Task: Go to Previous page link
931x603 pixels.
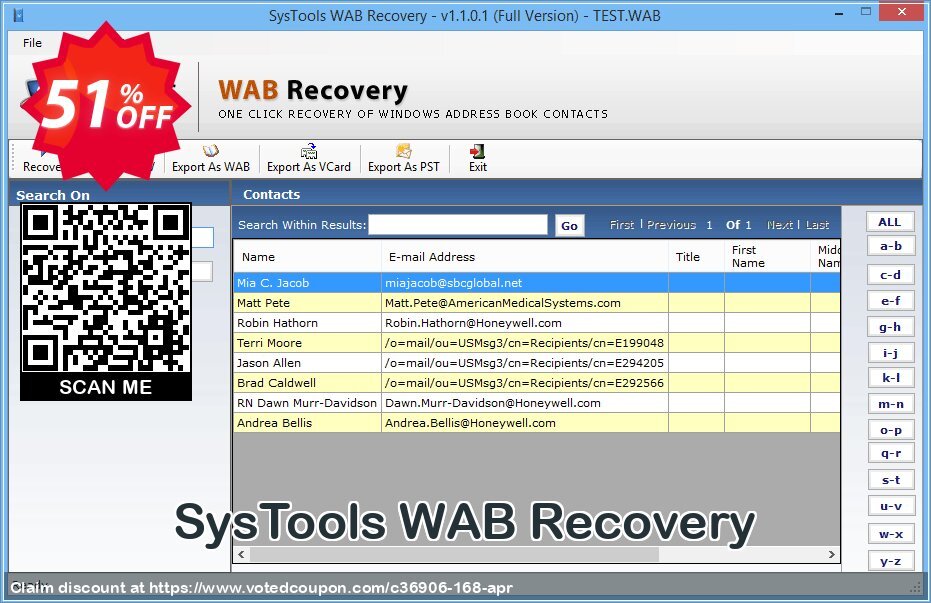Action: [x=671, y=225]
